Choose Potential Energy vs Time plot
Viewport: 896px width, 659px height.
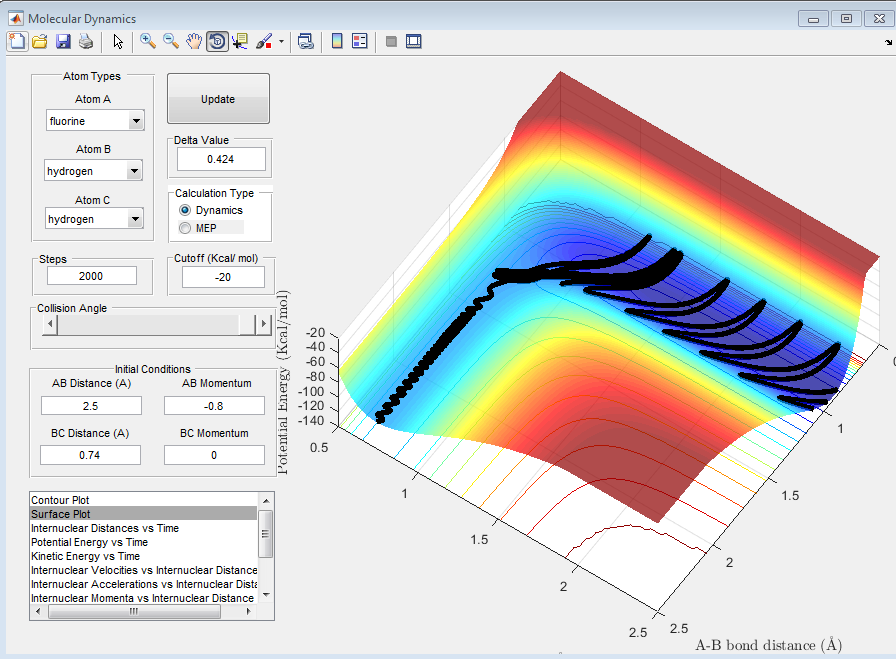pyautogui.click(x=89, y=542)
